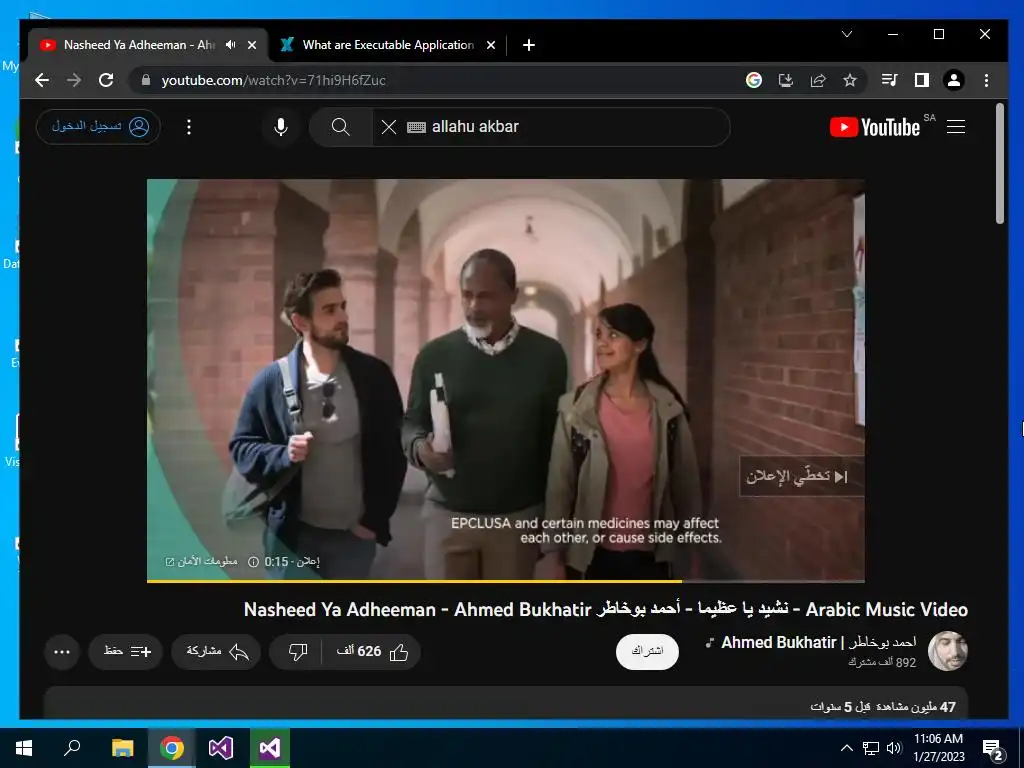Open the media control icon in Chrome toolbar

pyautogui.click(x=889, y=80)
